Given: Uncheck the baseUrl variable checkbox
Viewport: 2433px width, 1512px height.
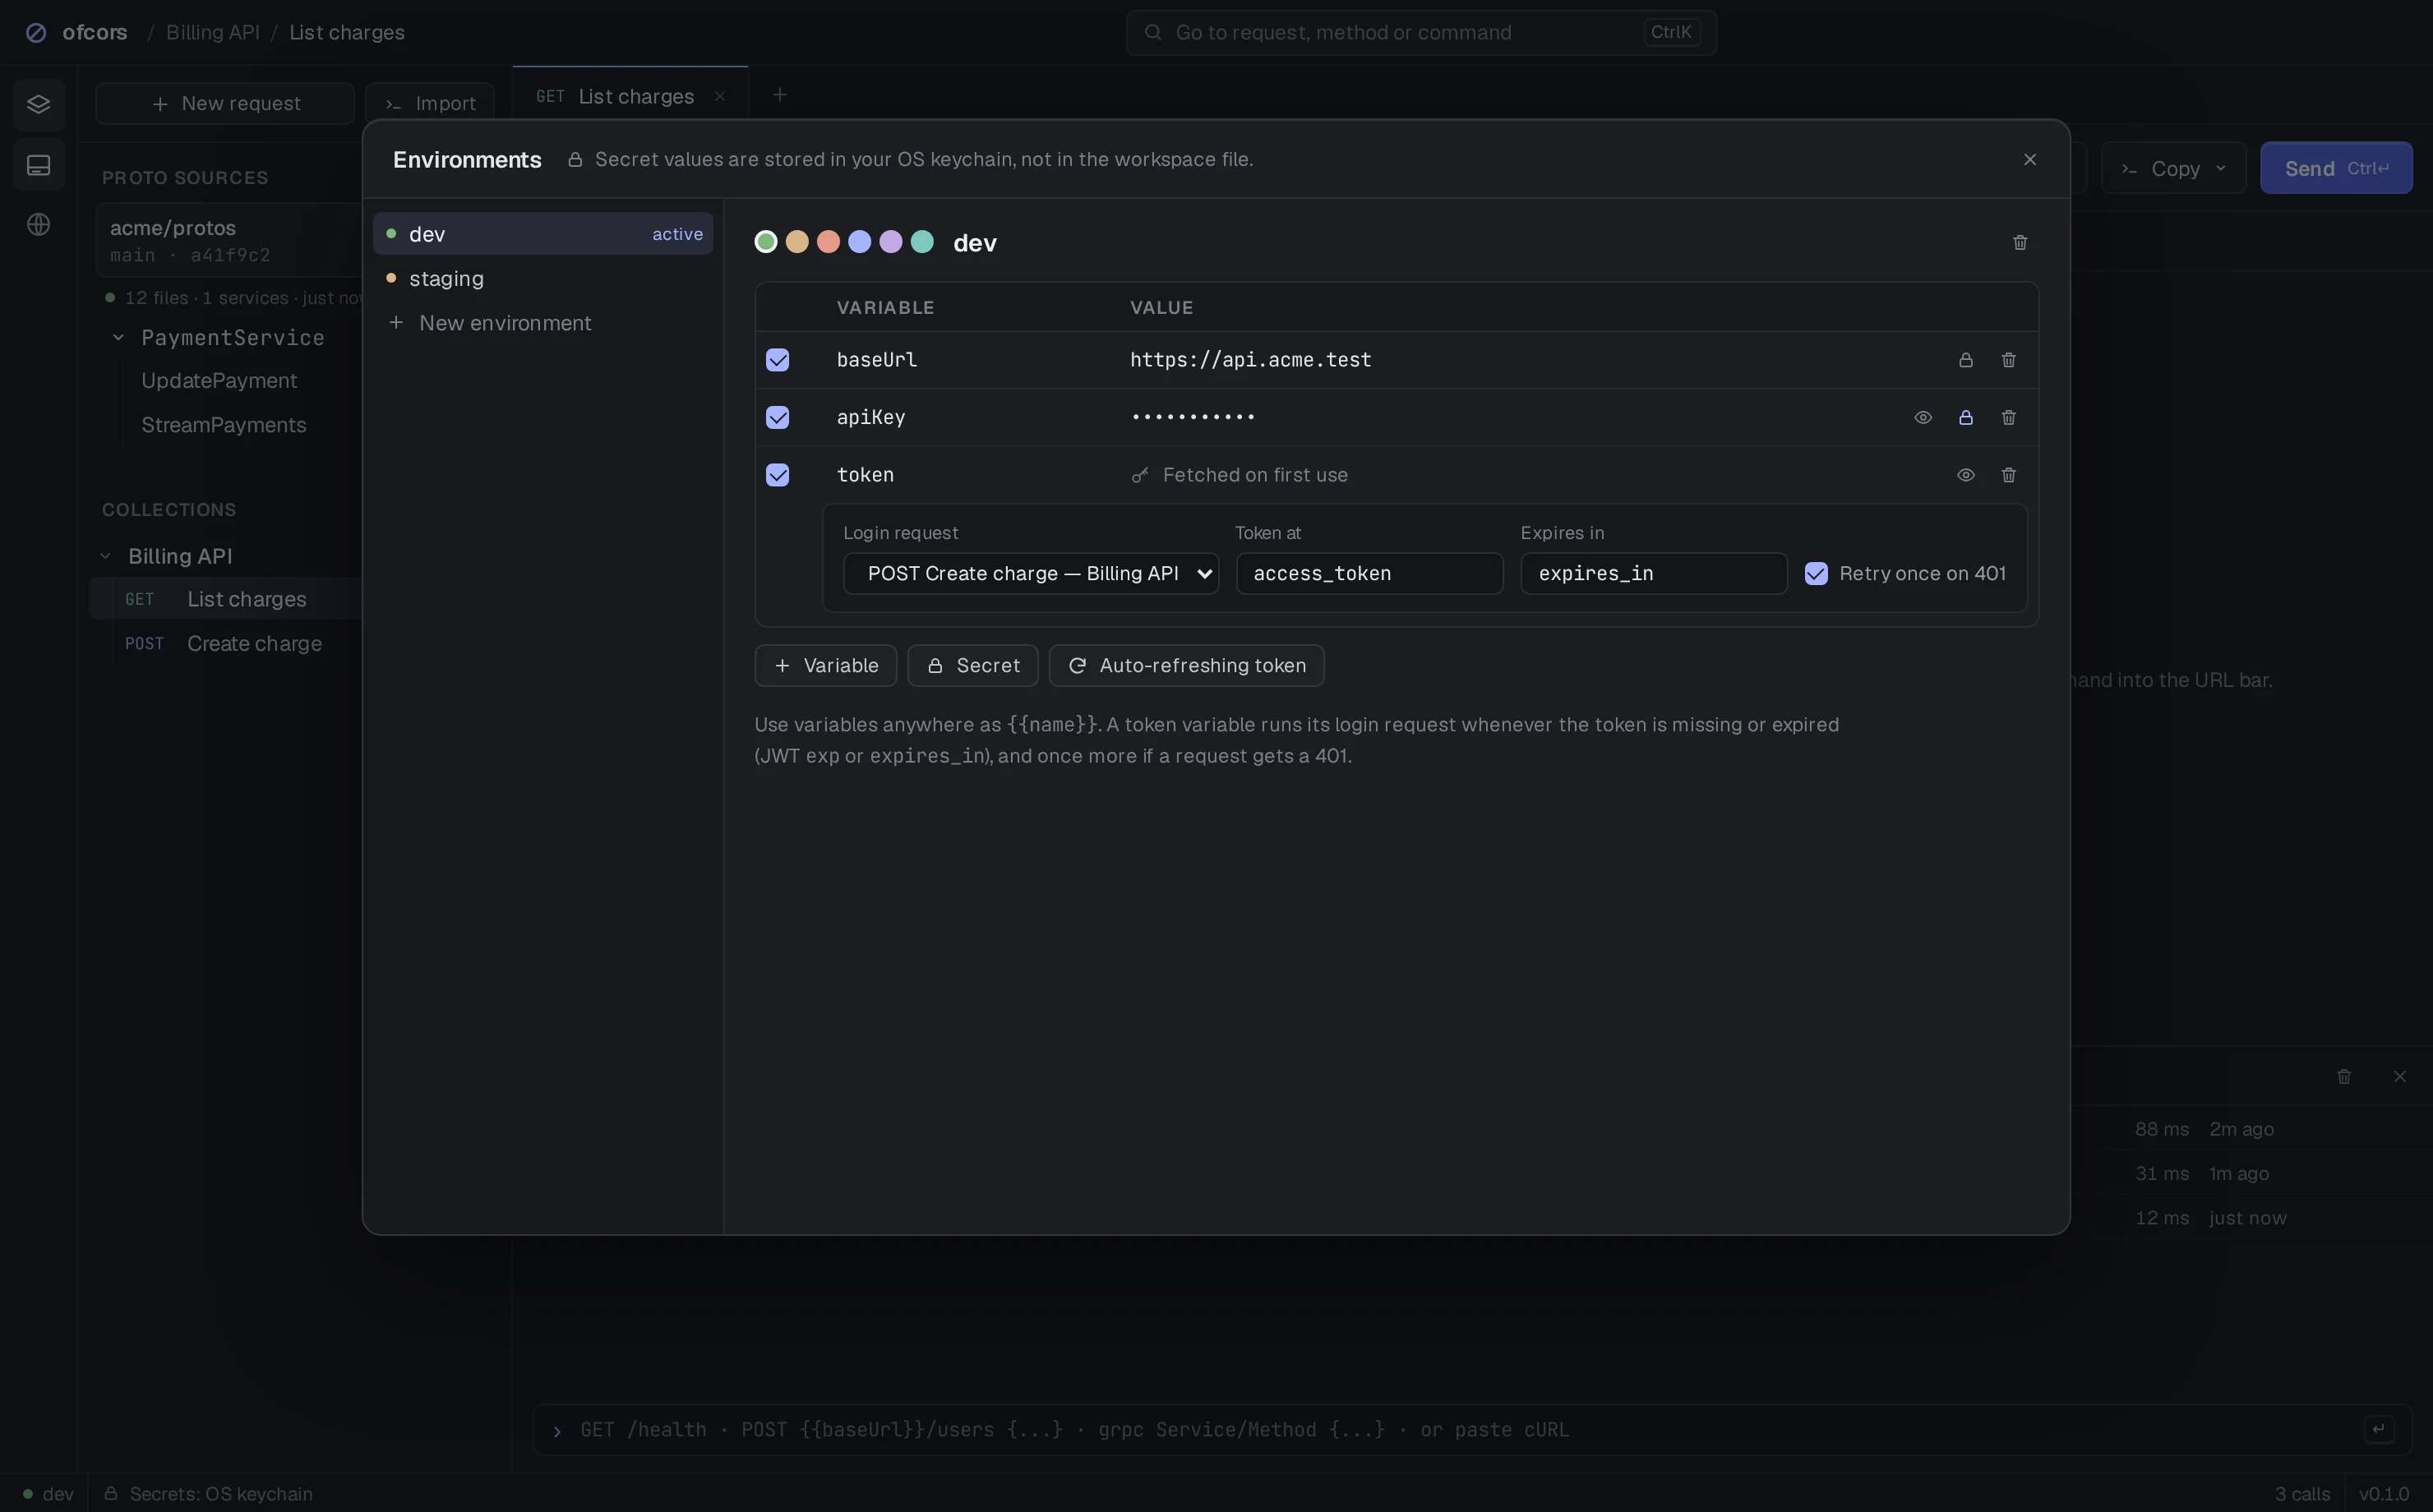Looking at the screenshot, I should coord(777,360).
